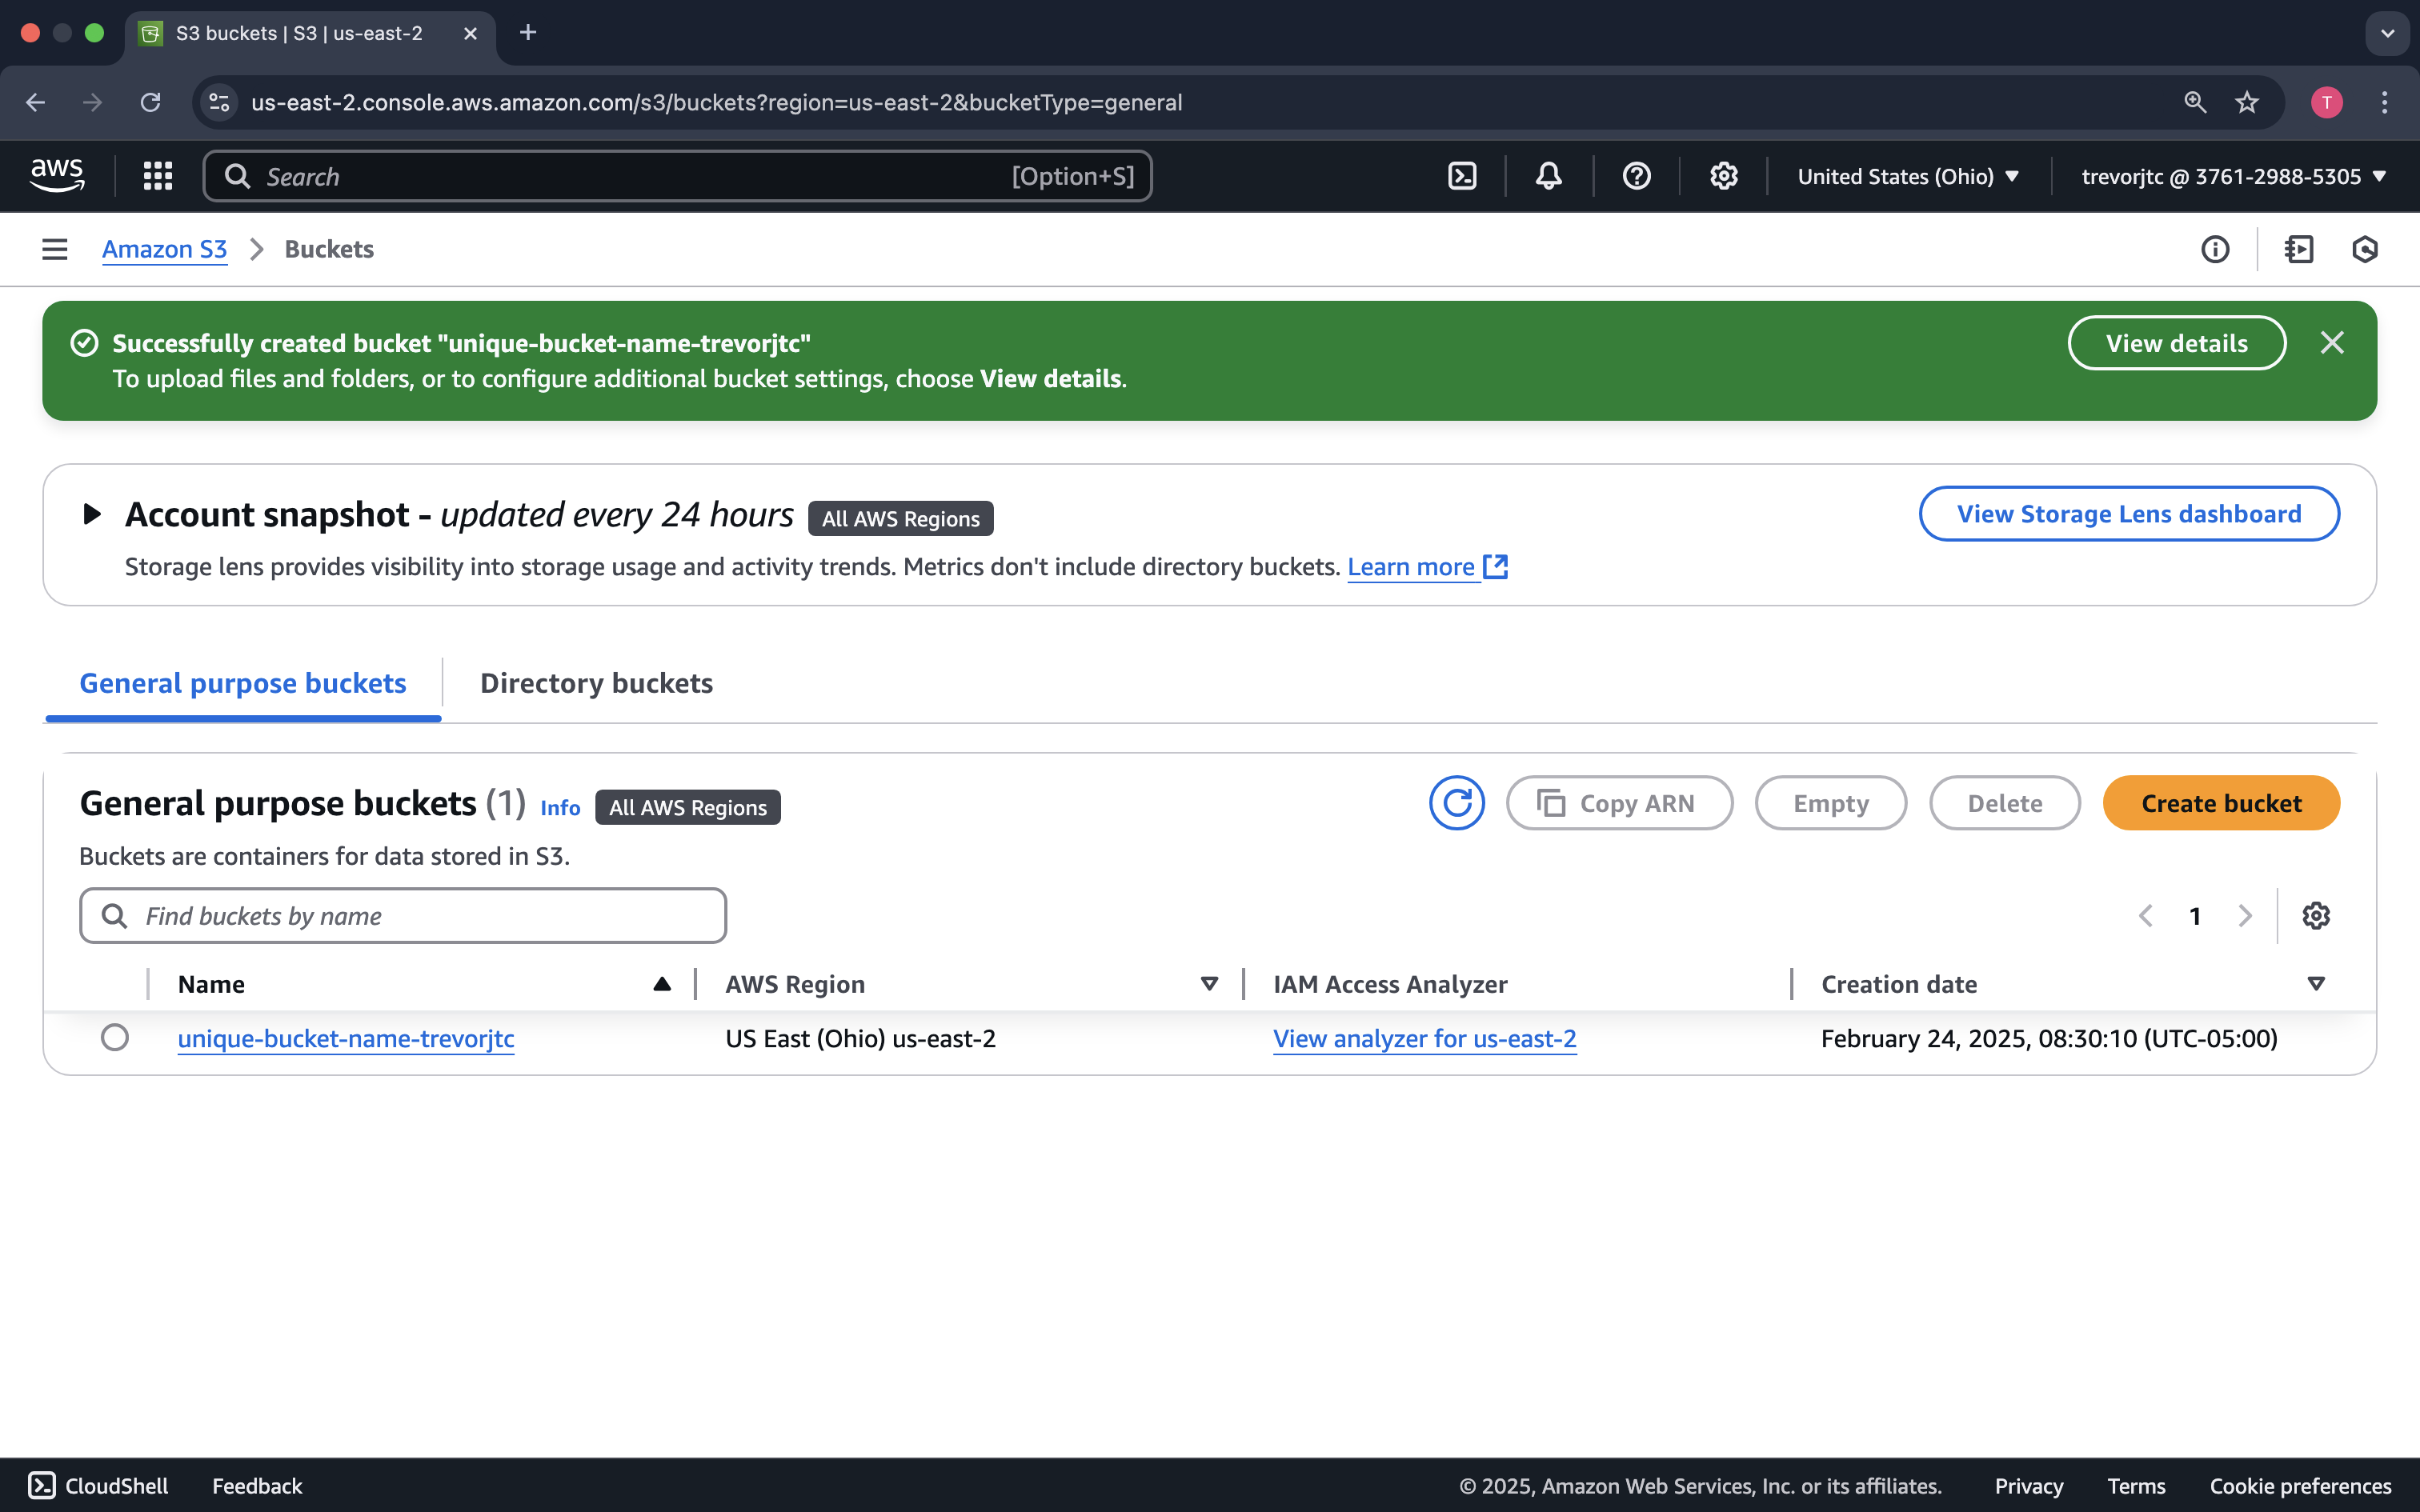Expand the Account snapshot section
2420x1512 pixels.
[x=92, y=514]
